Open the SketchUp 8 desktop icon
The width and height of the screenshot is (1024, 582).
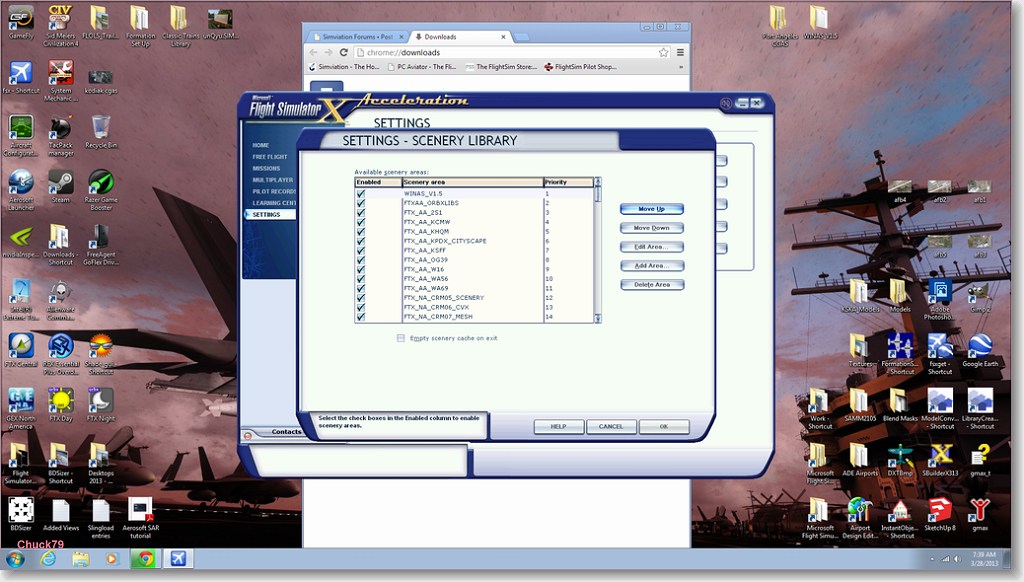pos(940,510)
